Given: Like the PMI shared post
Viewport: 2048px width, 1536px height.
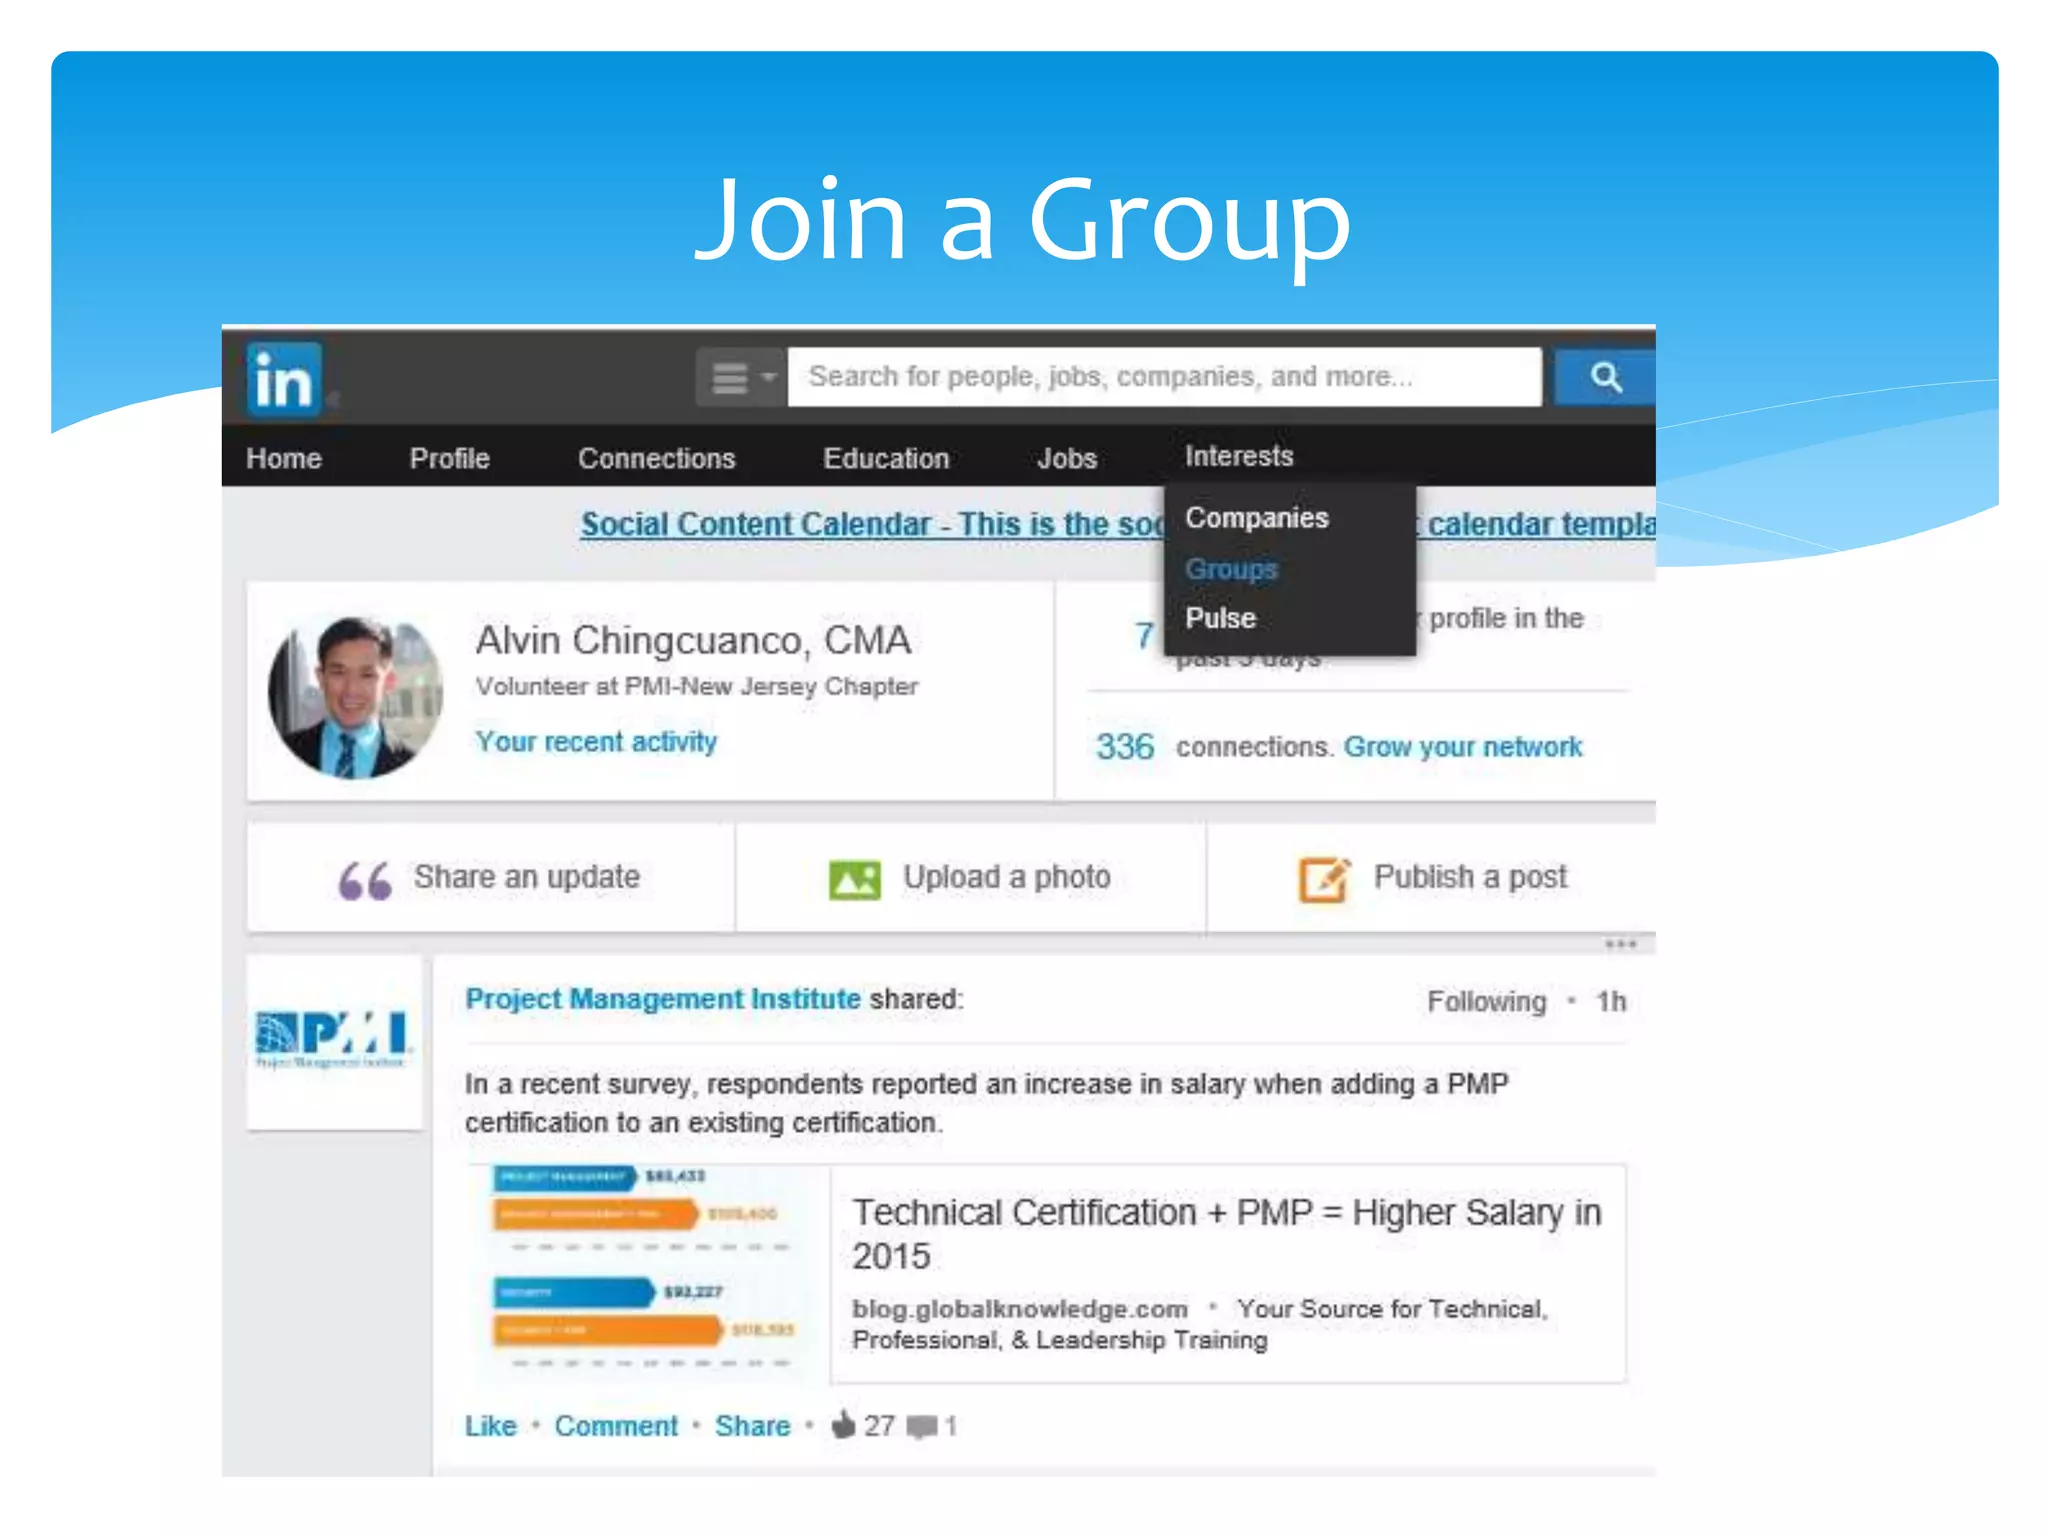Looking at the screenshot, I should [490, 1426].
